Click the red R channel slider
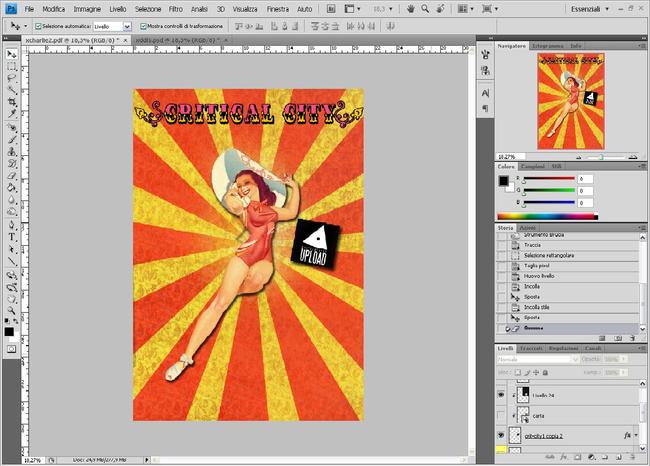The width and height of the screenshot is (650, 466). [x=549, y=179]
